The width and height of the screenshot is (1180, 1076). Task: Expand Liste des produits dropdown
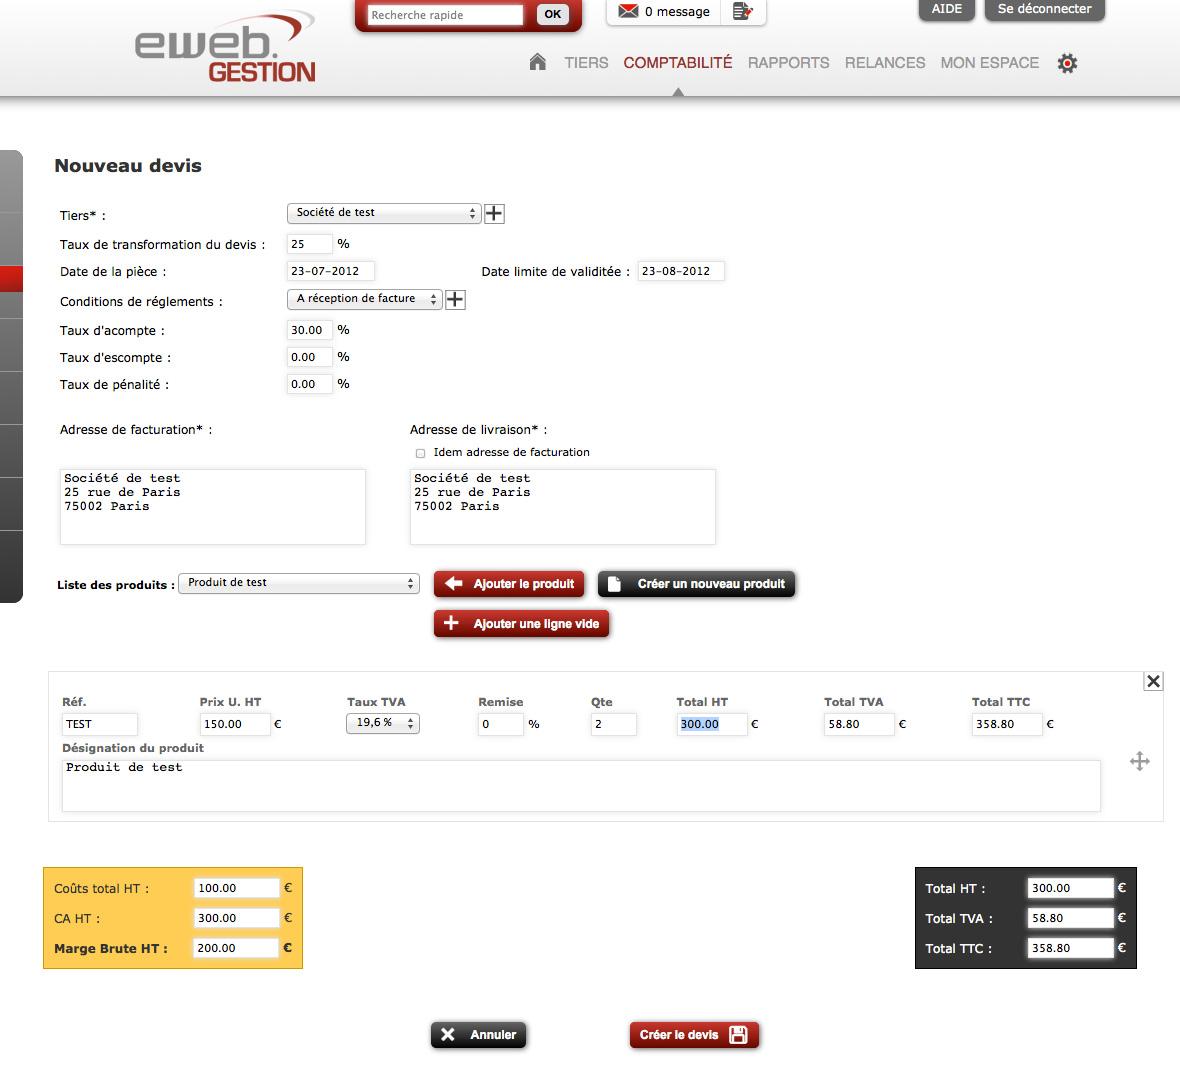click(x=299, y=583)
